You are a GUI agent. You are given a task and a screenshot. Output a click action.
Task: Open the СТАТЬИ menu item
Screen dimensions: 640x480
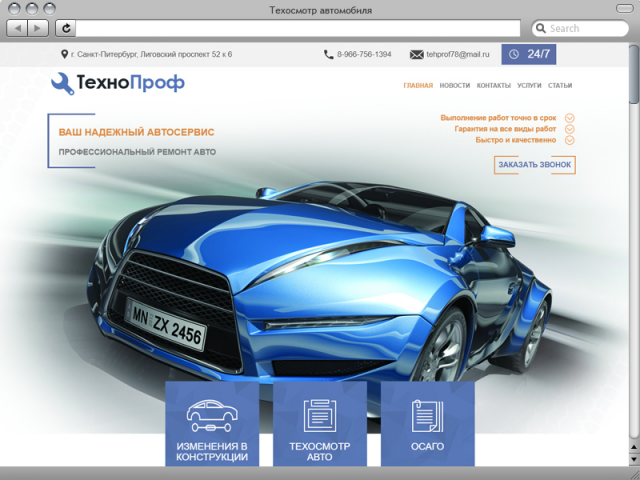click(x=560, y=85)
